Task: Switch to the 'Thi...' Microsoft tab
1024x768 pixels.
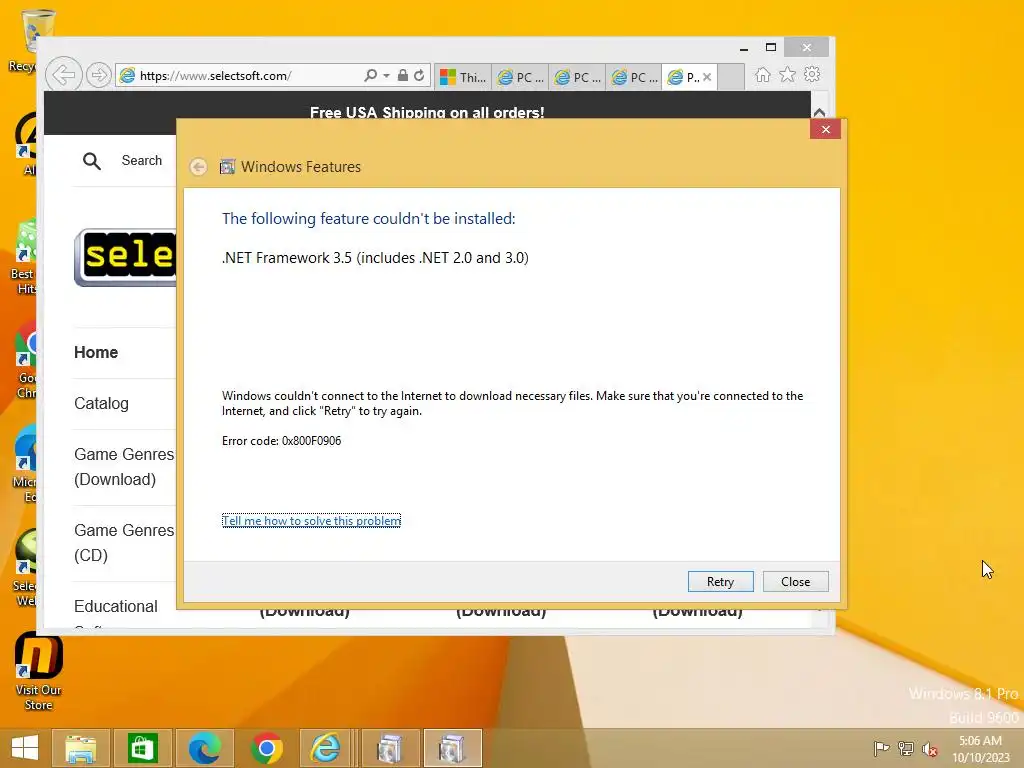Action: pyautogui.click(x=463, y=77)
